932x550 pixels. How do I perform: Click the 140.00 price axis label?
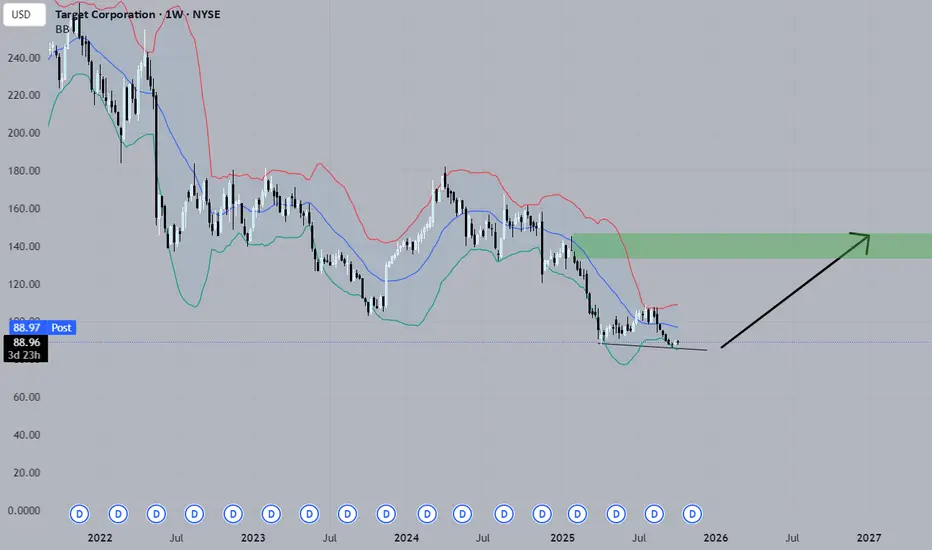click(x=24, y=246)
